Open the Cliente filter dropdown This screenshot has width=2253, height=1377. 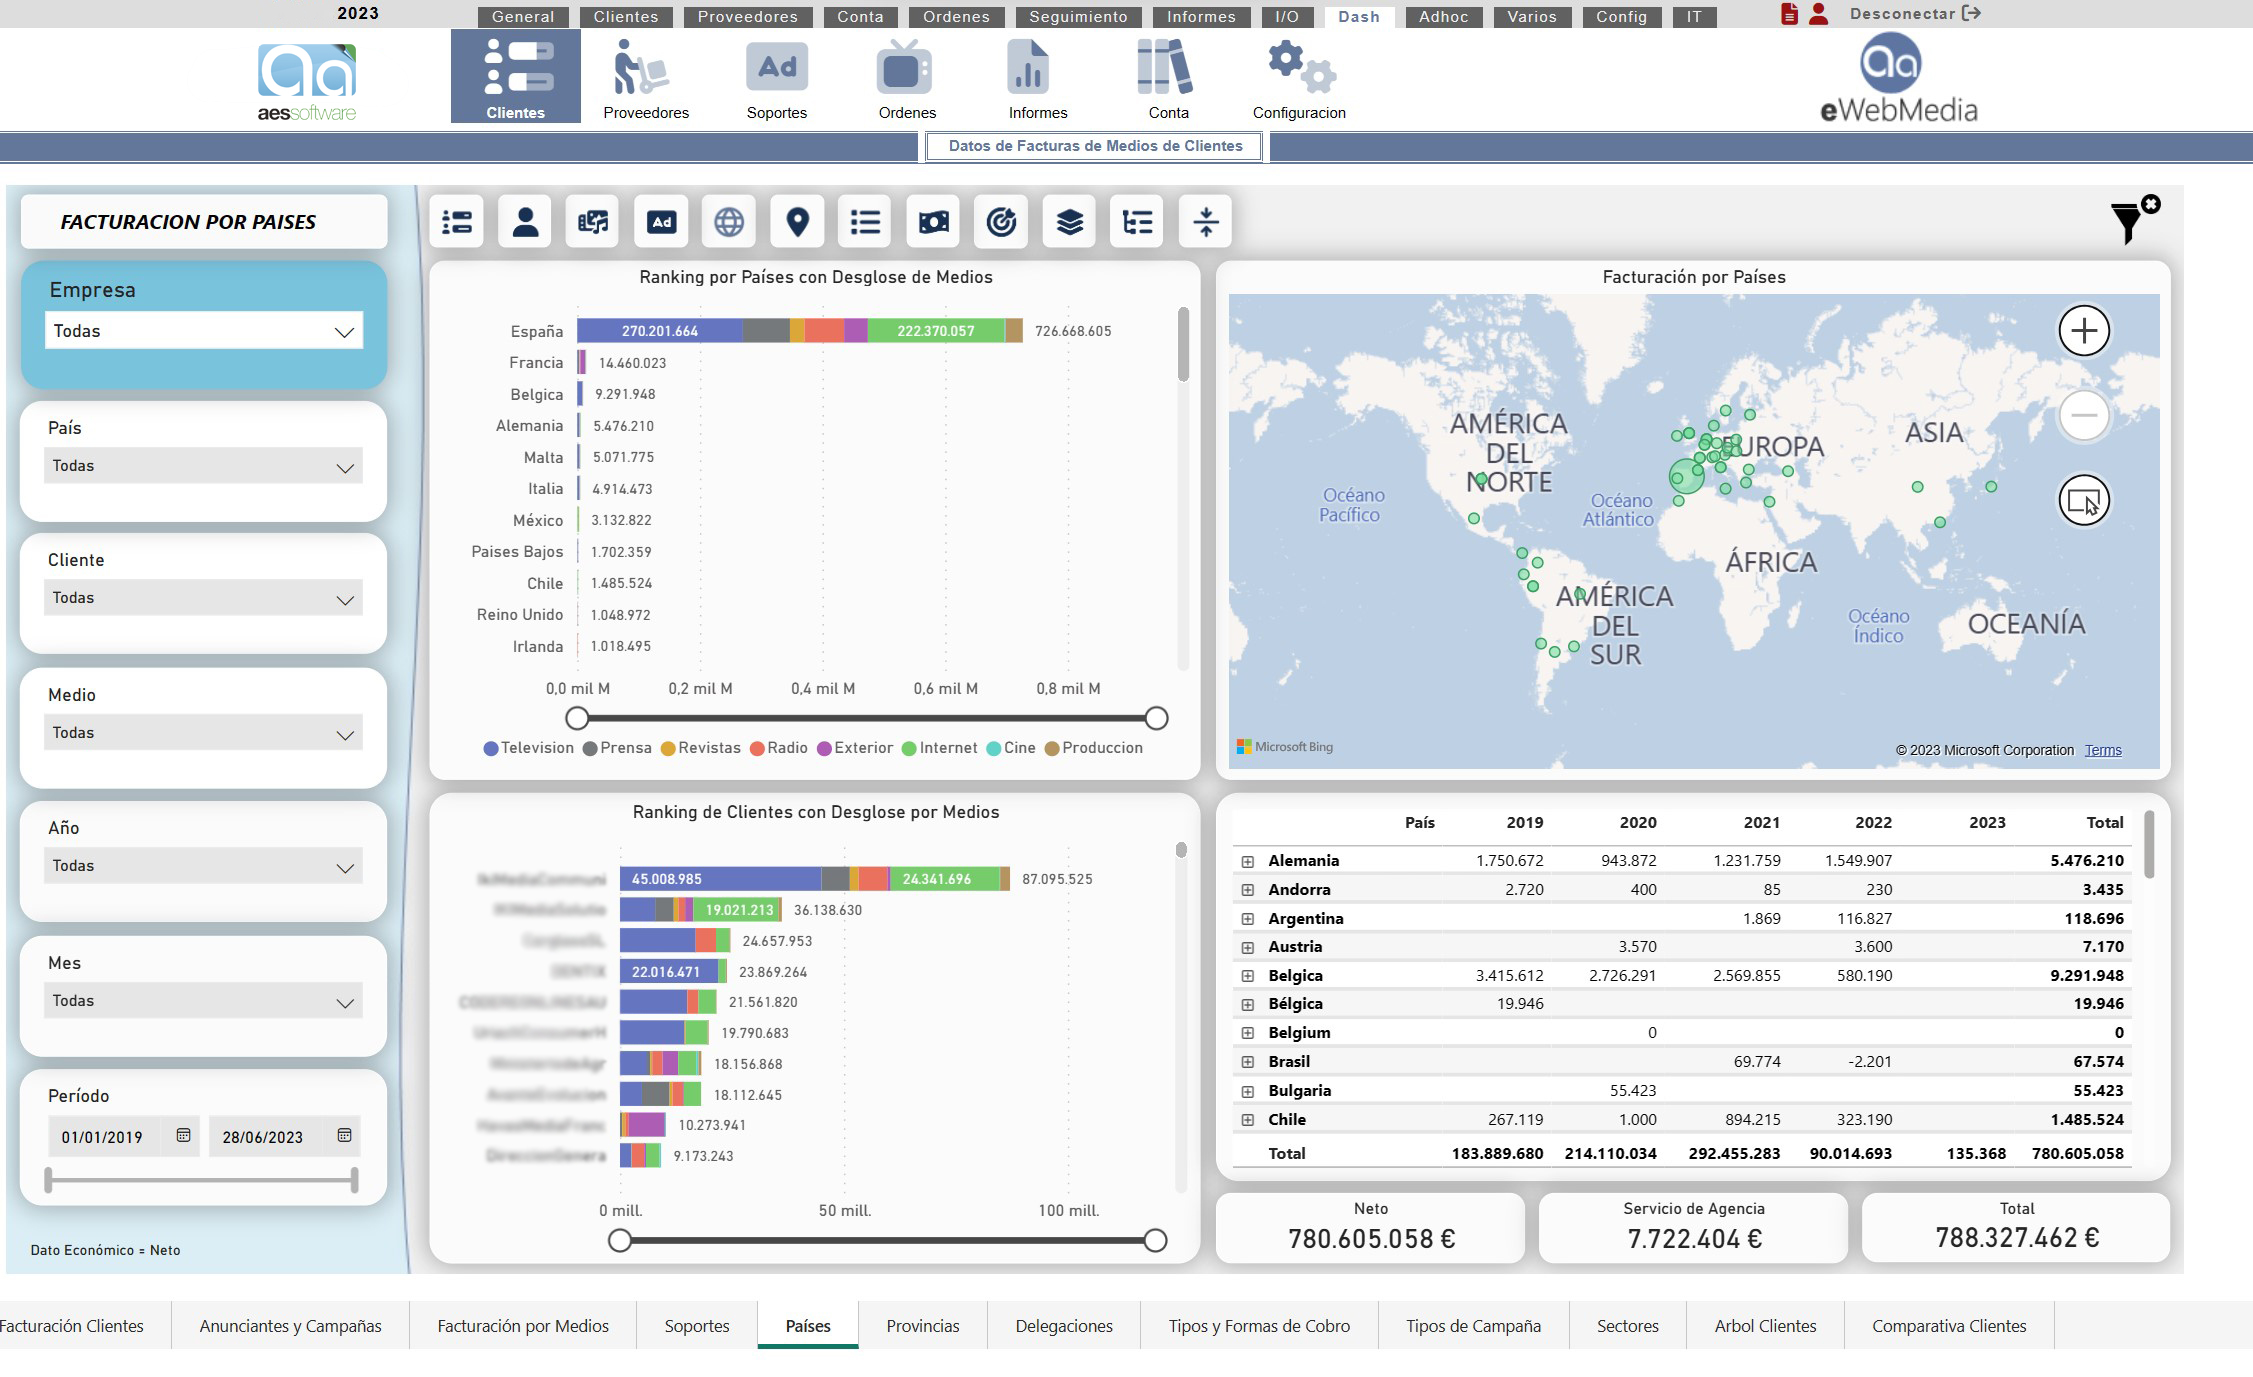point(203,598)
